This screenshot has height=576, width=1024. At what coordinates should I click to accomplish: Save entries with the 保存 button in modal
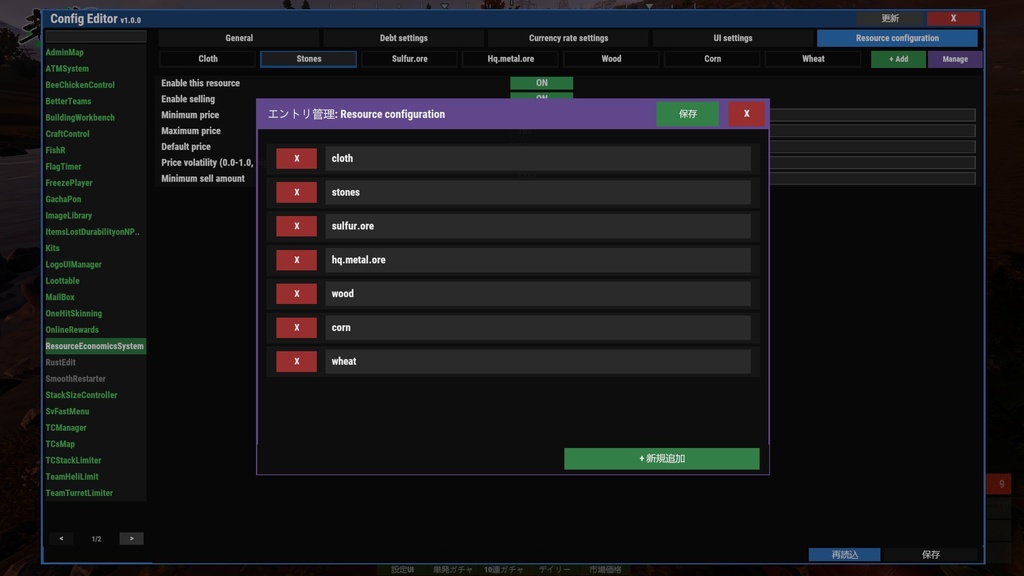click(686, 114)
